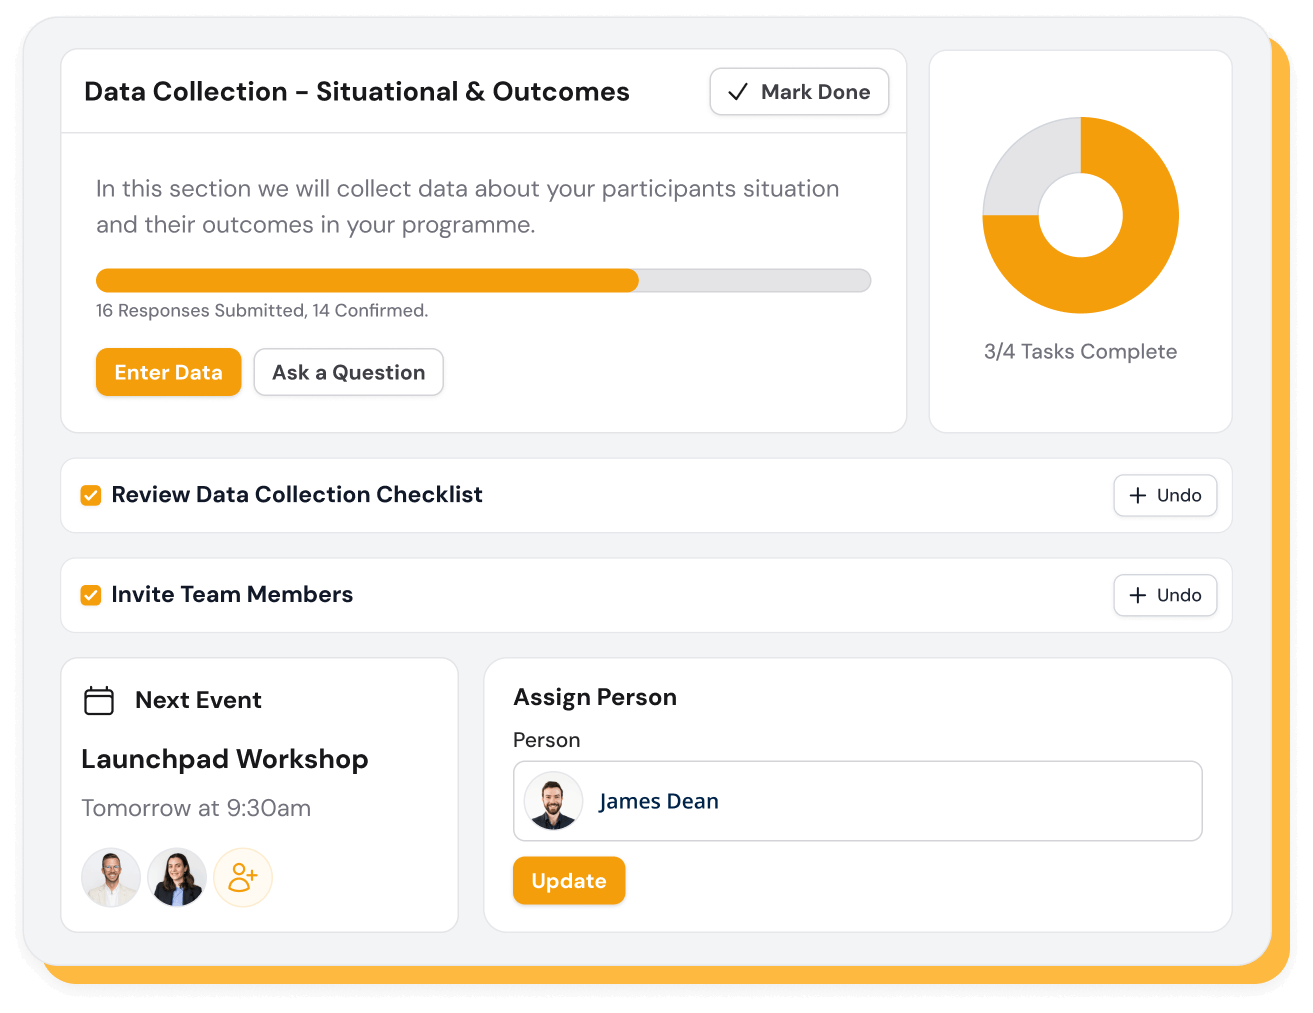Click Ask a Question
Screen dimensions: 1313x1013
pyautogui.click(x=348, y=372)
